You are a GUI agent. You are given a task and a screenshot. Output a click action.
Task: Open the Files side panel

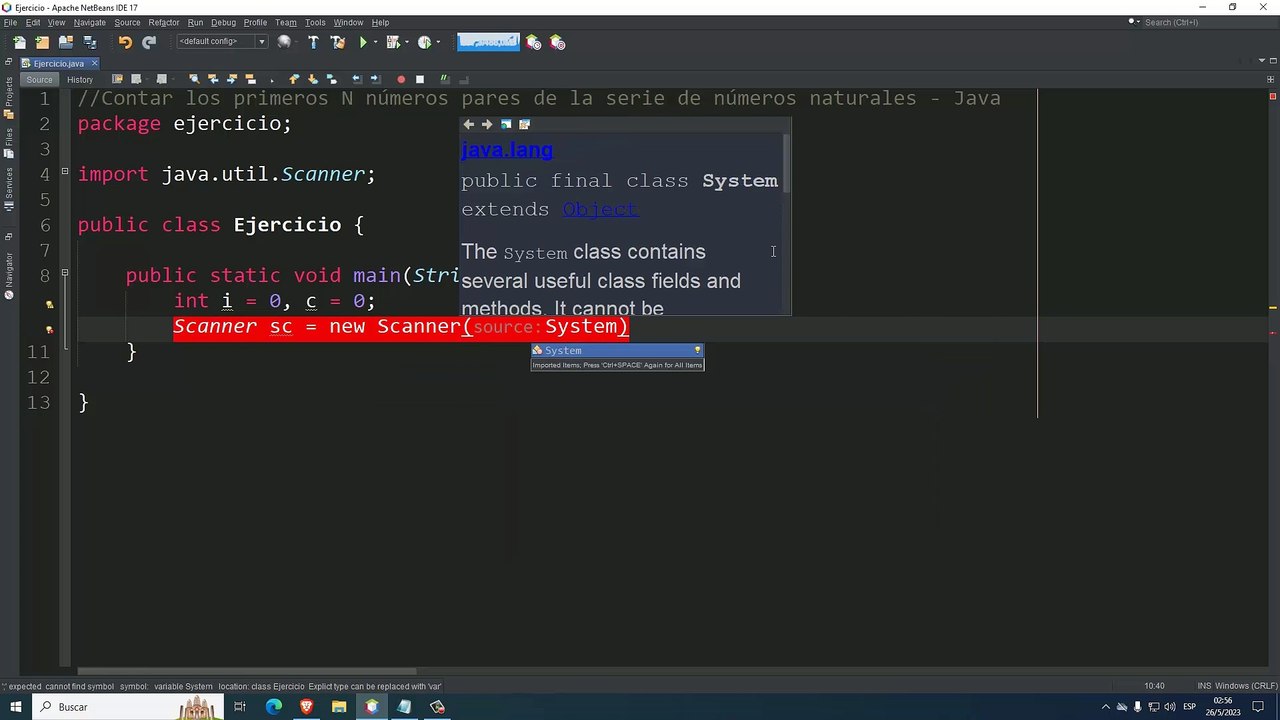[x=9, y=141]
